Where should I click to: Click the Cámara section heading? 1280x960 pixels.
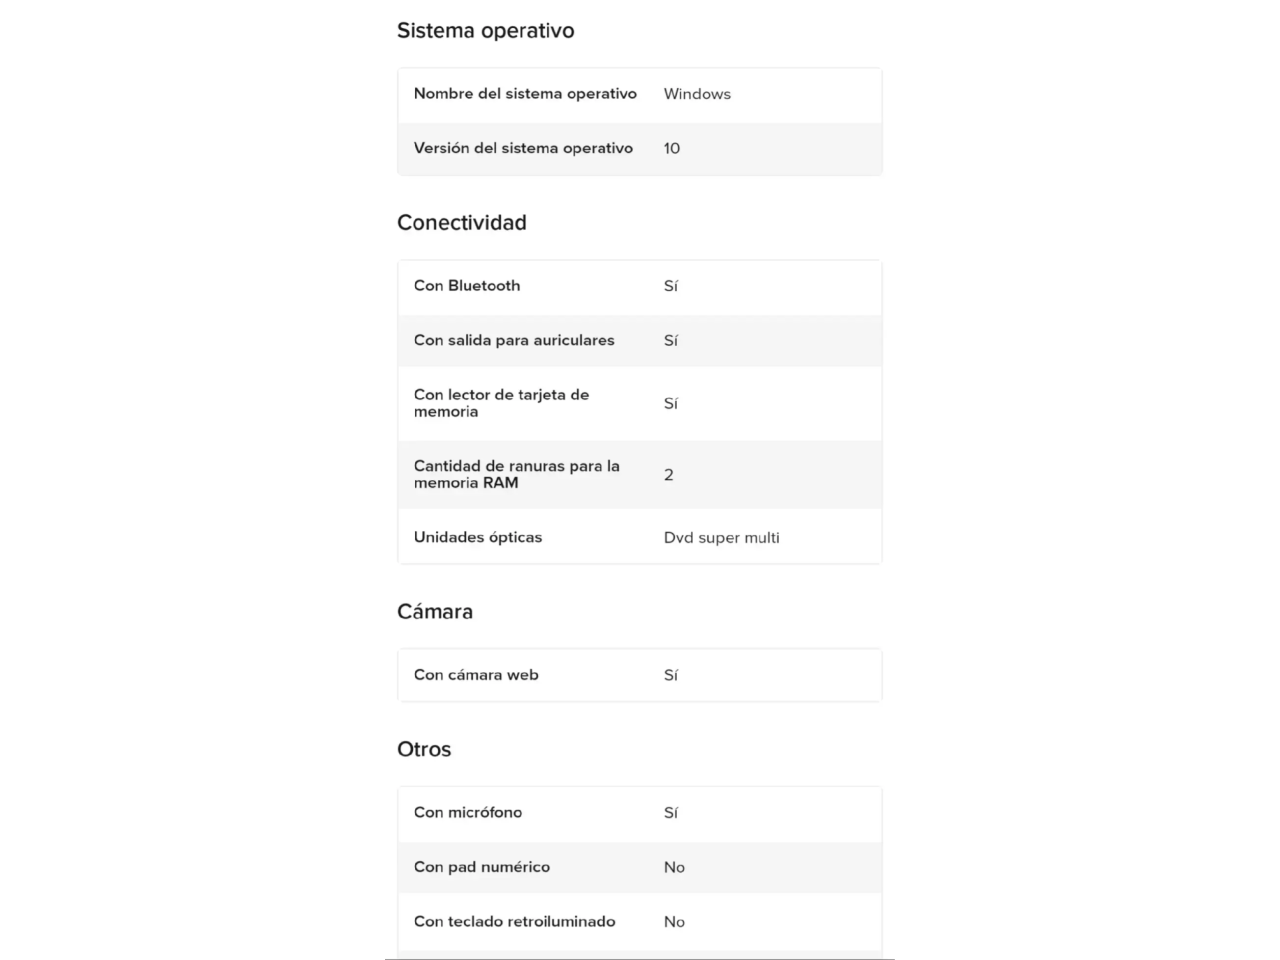point(435,612)
